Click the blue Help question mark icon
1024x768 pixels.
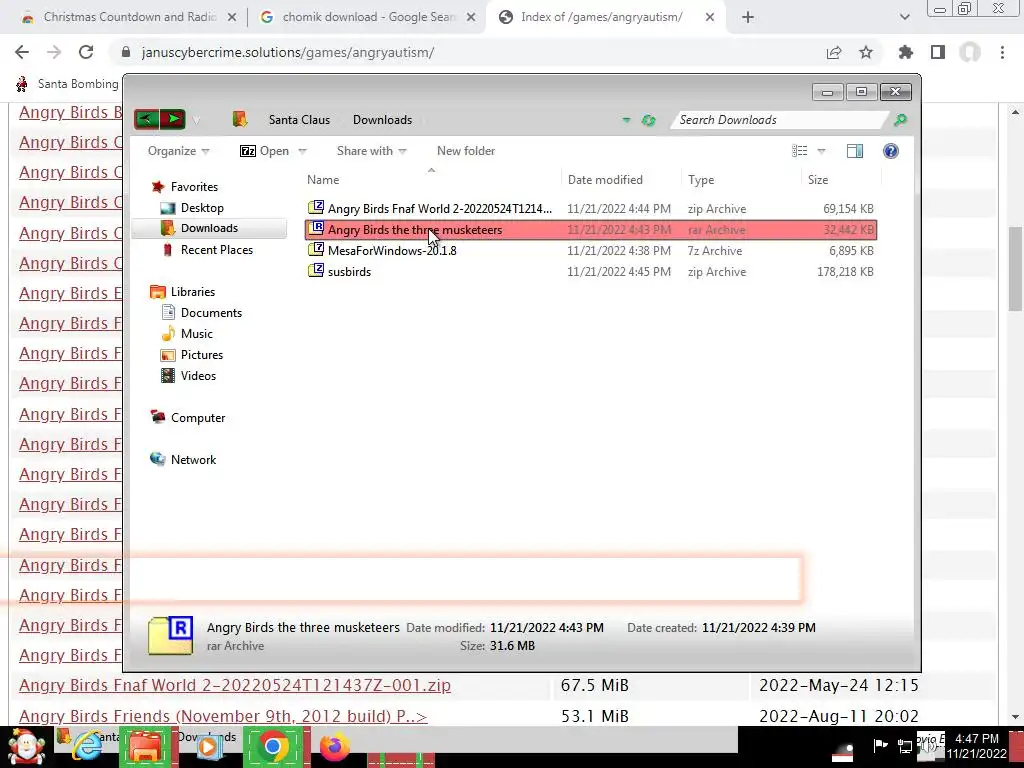(891, 151)
